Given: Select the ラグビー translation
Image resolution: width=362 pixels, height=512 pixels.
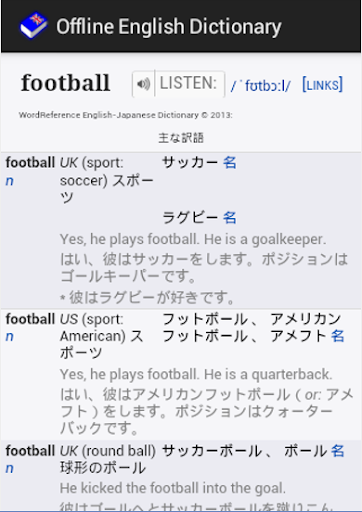Looking at the screenshot, I should (190, 218).
